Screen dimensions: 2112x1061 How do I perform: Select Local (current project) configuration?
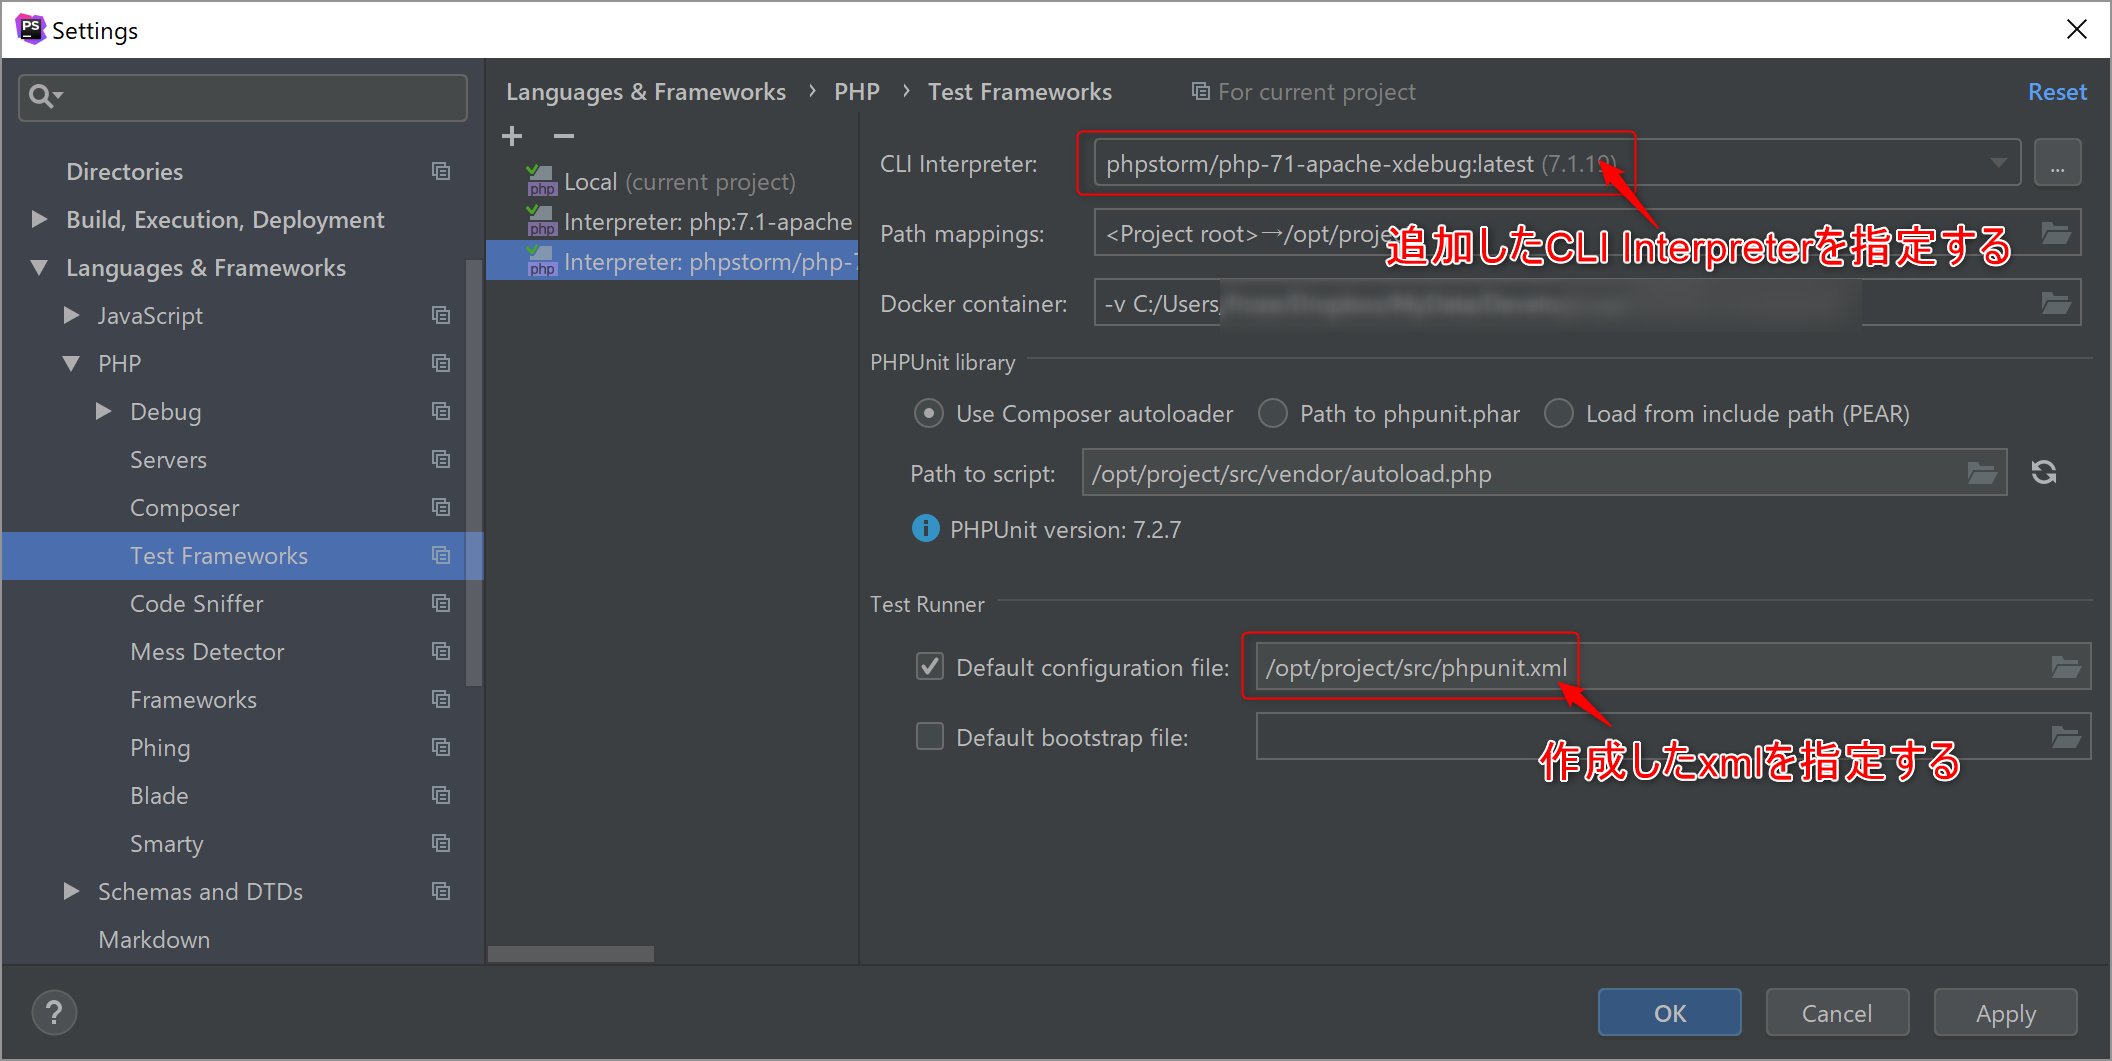pos(672,182)
